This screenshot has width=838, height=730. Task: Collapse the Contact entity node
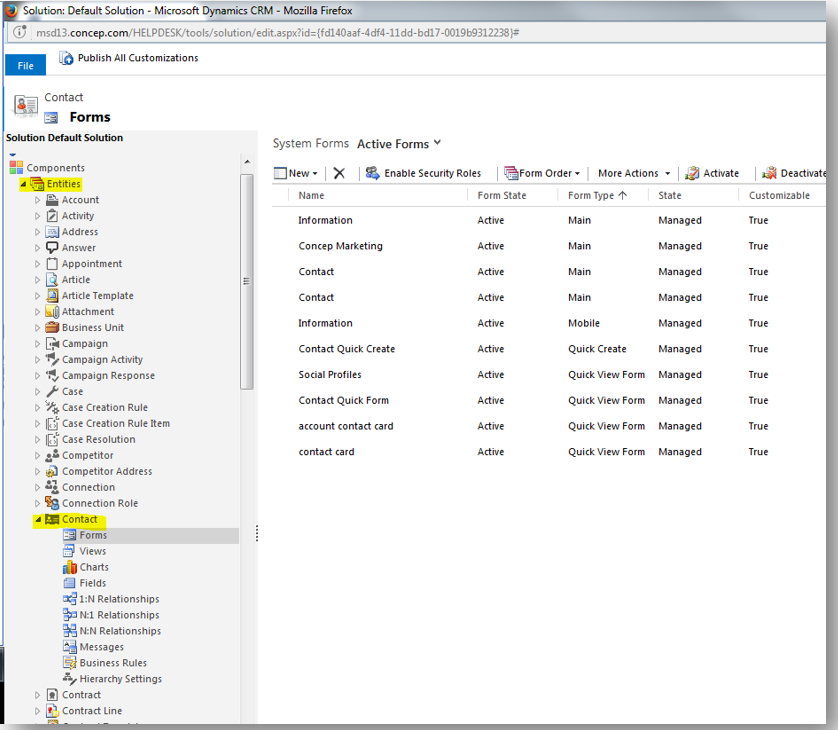coord(38,519)
